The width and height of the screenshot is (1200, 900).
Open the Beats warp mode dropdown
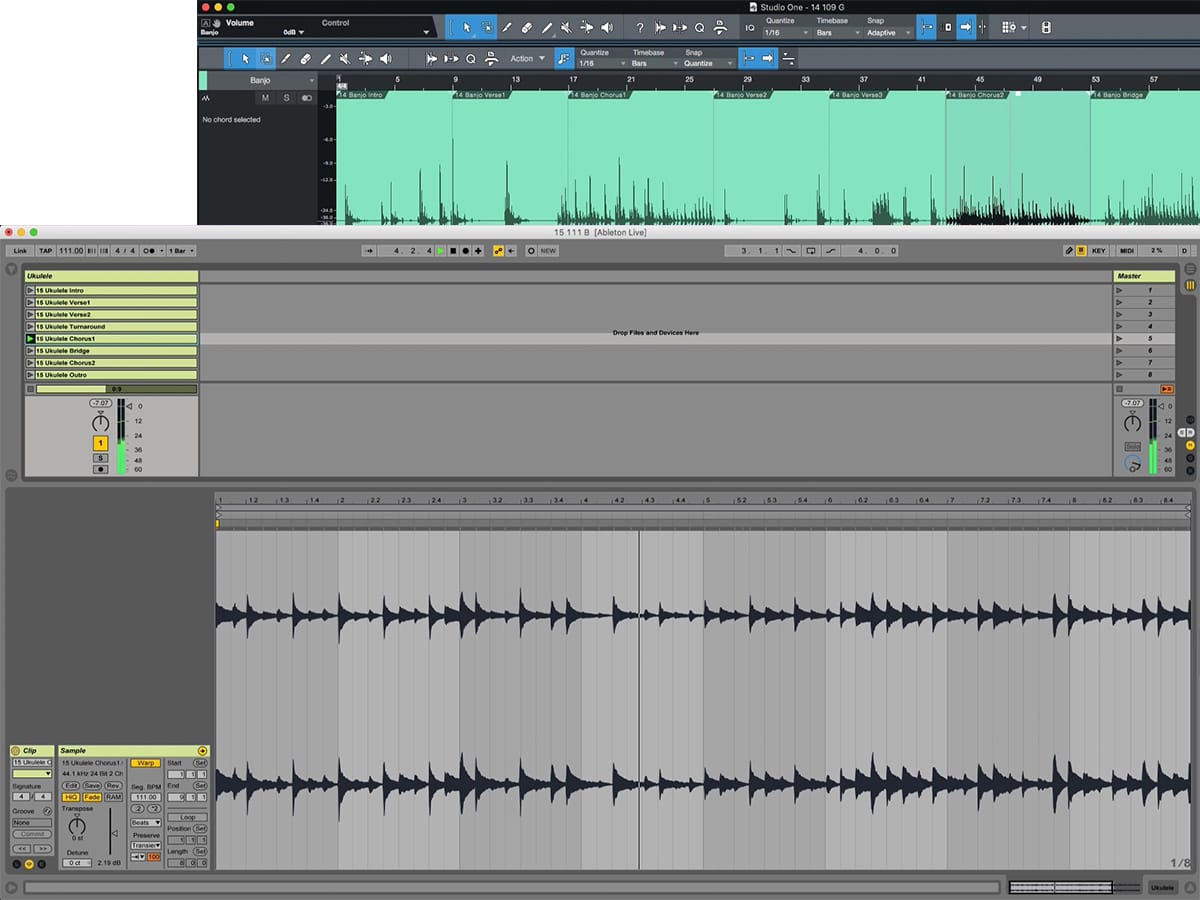coord(145,822)
